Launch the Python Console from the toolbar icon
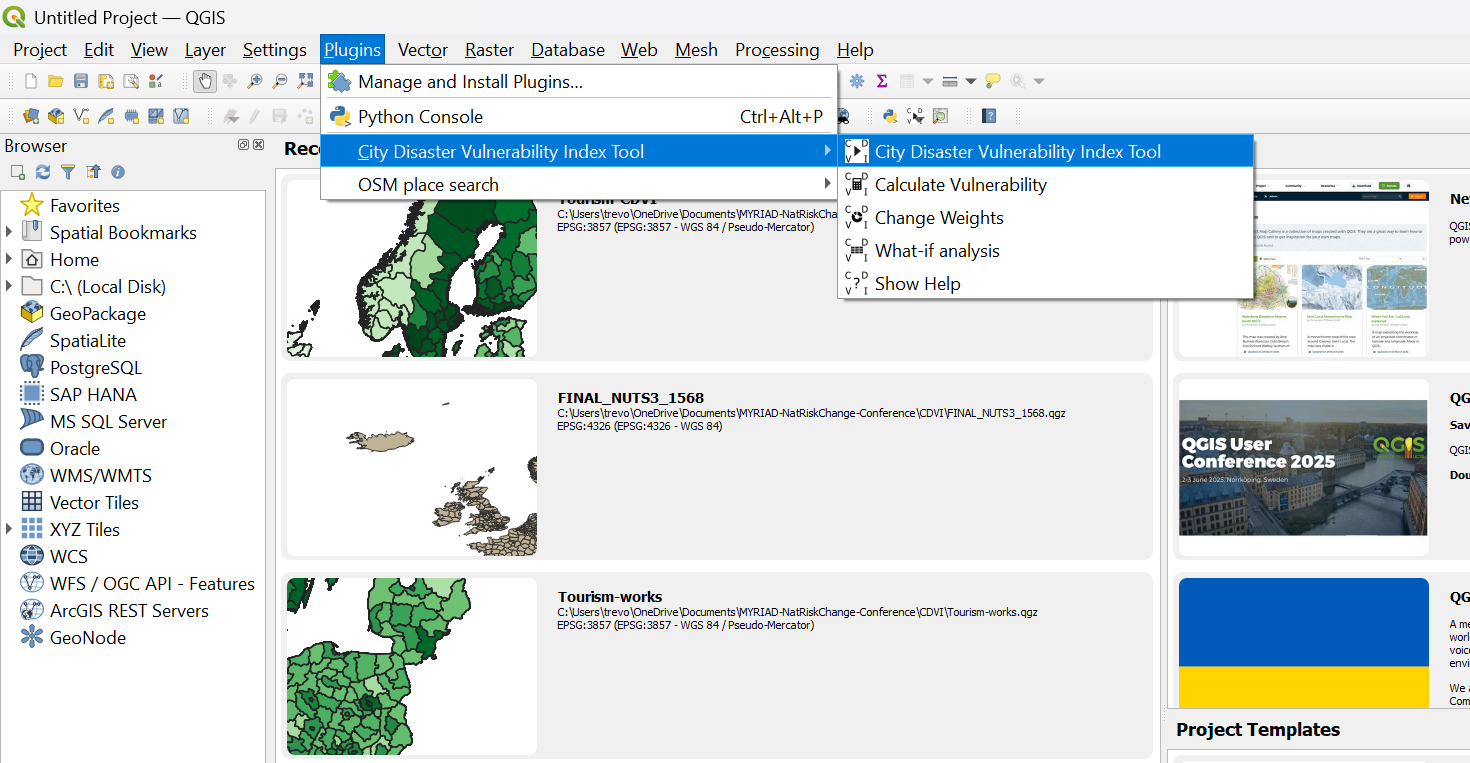The height and width of the screenshot is (763, 1470). click(890, 116)
